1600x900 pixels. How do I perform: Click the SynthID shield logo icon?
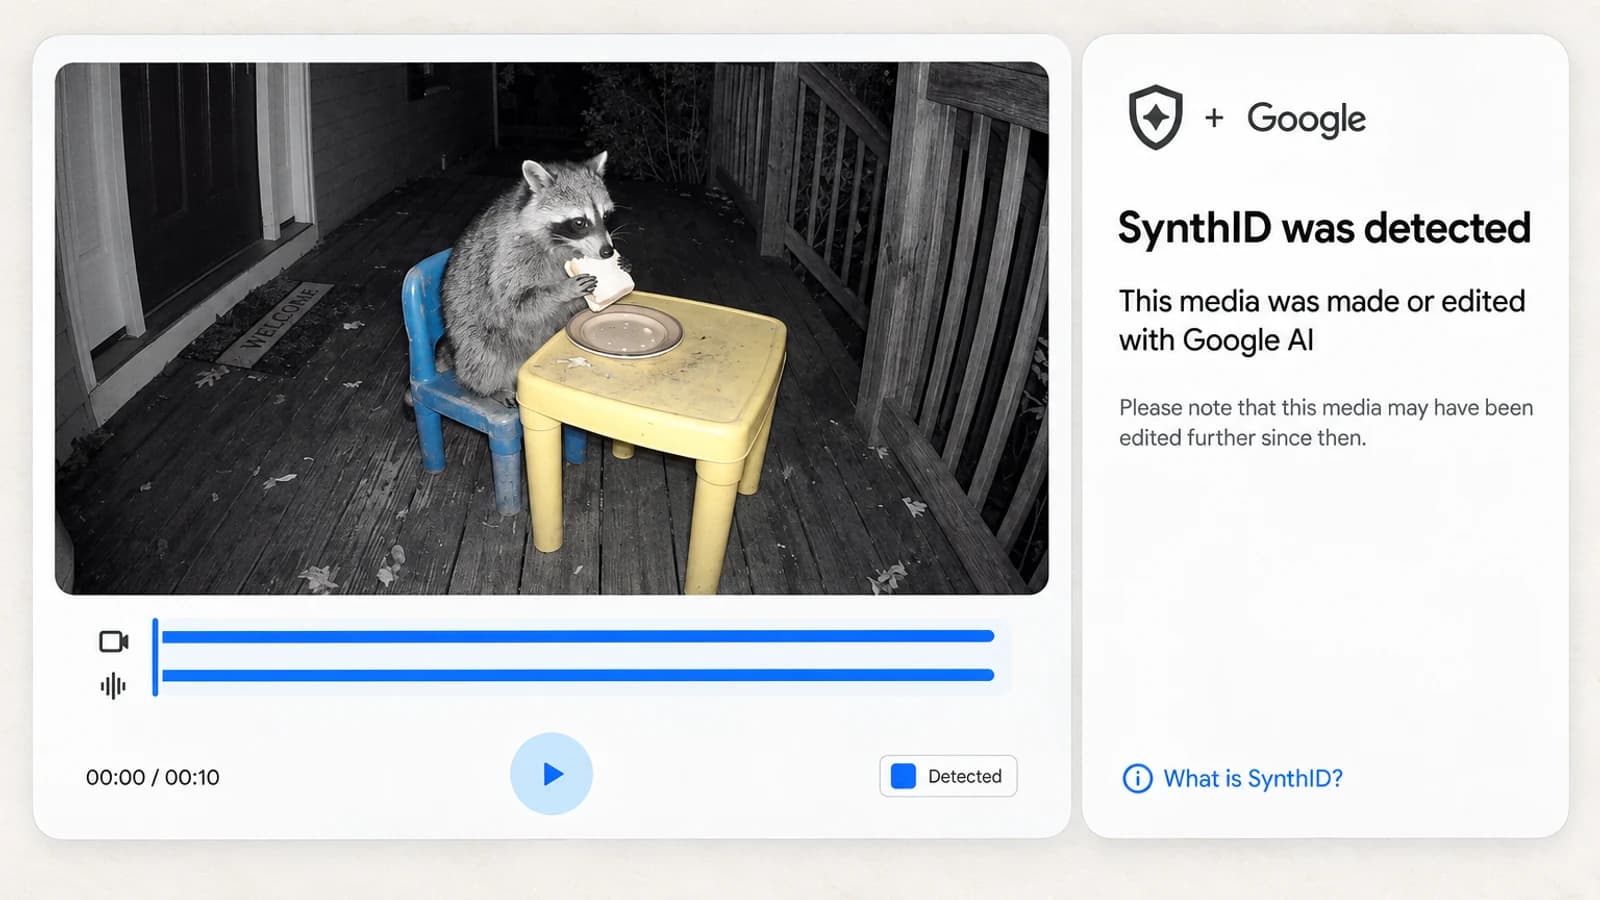click(x=1155, y=117)
